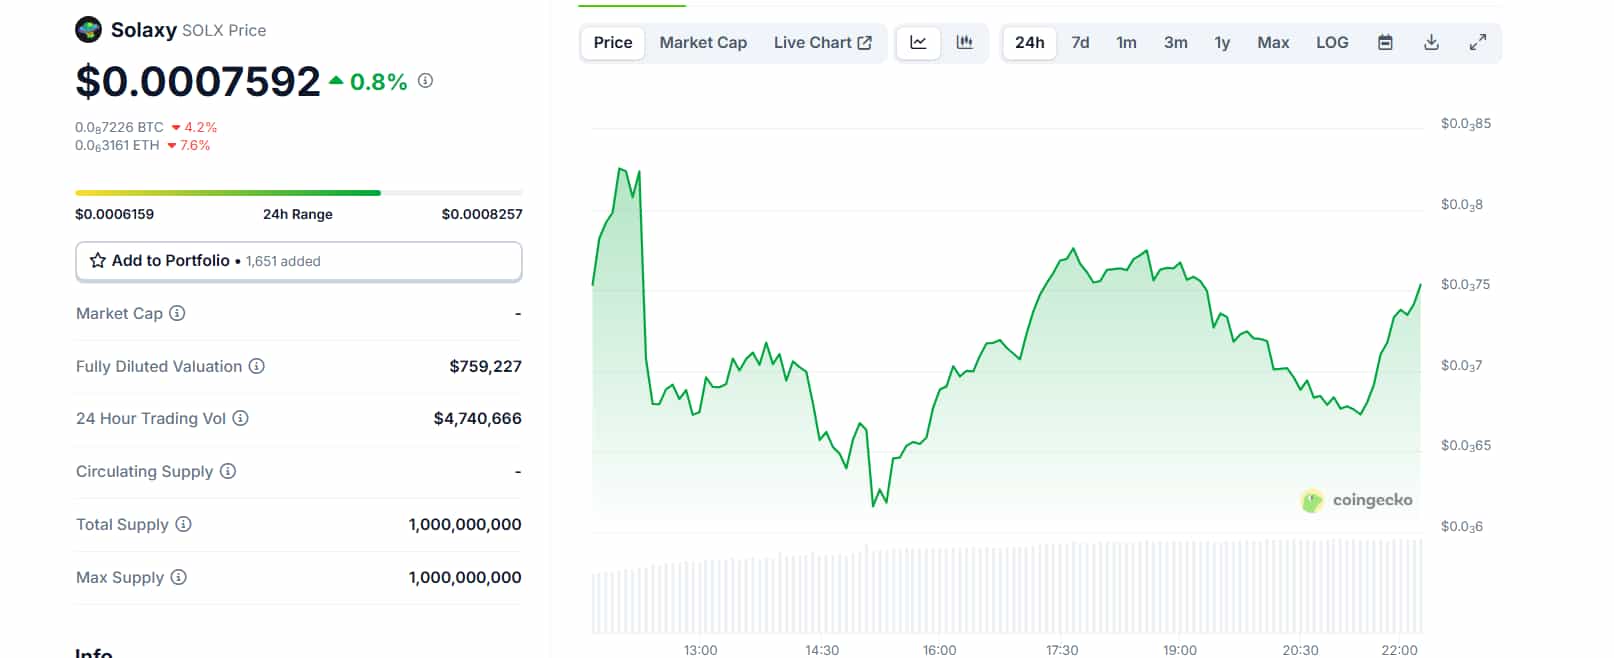Click the 0.8% price change text

[378, 82]
